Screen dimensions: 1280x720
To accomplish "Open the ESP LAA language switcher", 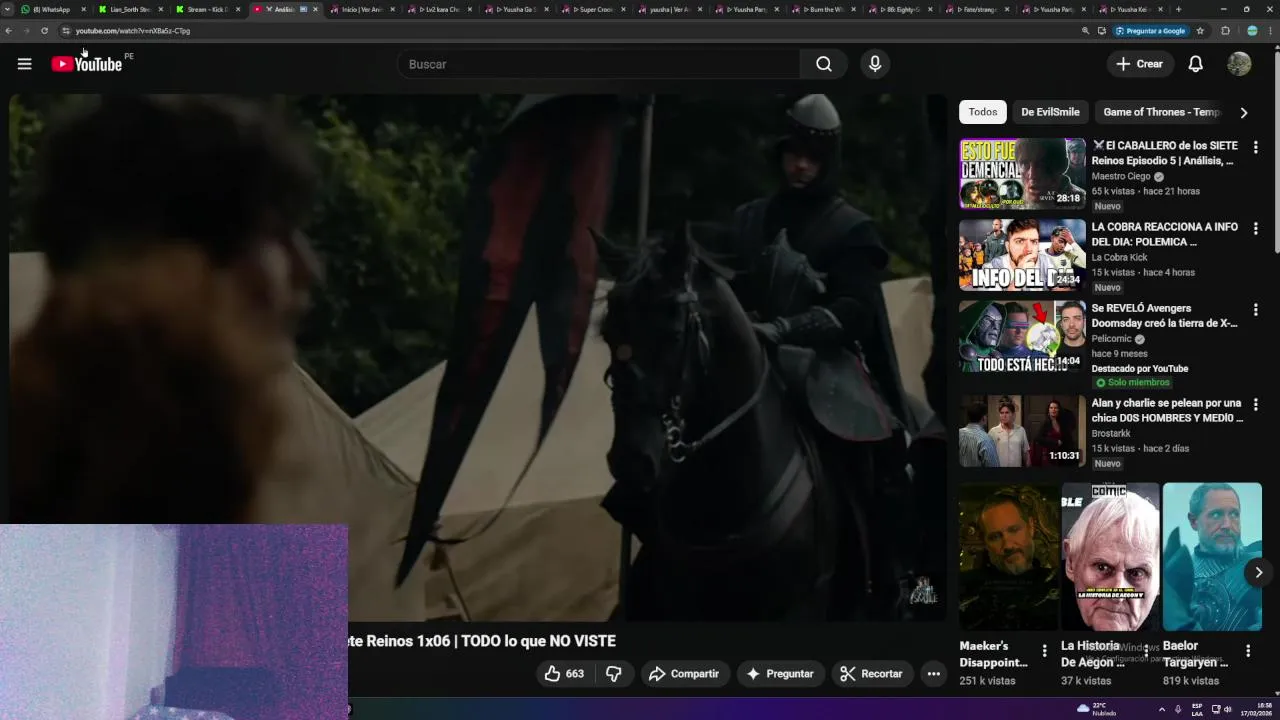I will tap(1197, 709).
